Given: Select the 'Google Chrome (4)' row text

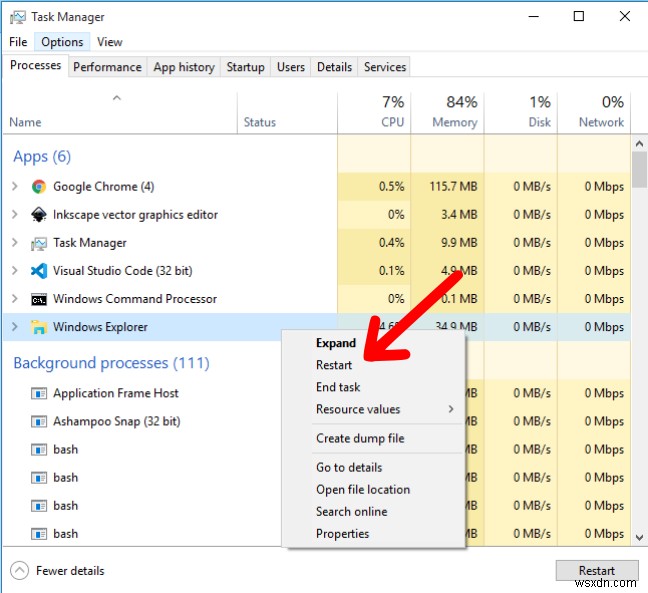Looking at the screenshot, I should [104, 187].
